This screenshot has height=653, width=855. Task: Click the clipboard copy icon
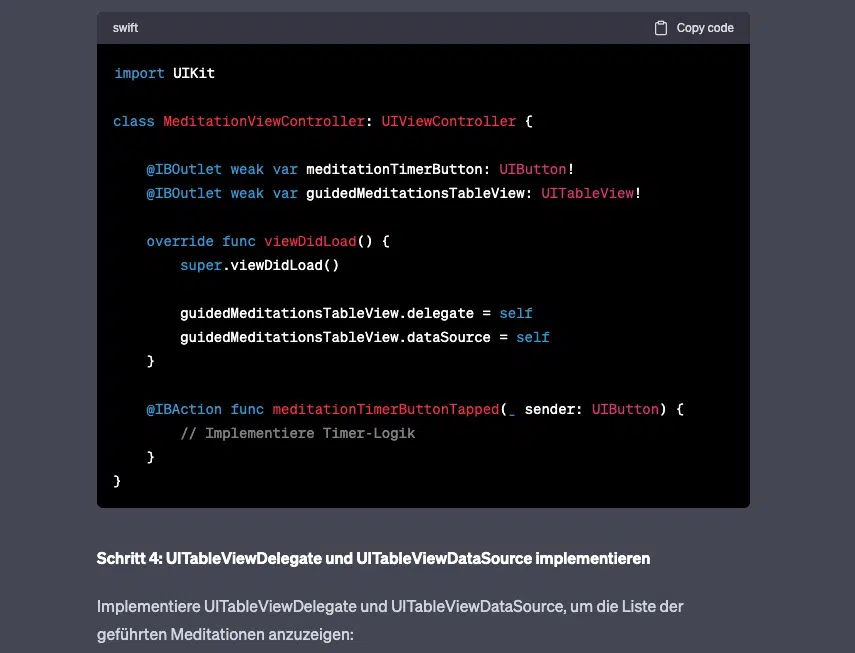660,28
